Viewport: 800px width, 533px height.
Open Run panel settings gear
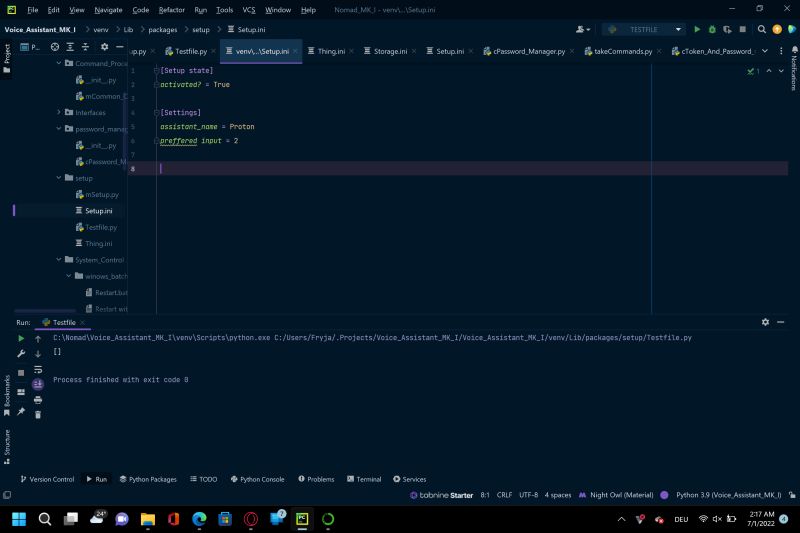[x=765, y=322]
